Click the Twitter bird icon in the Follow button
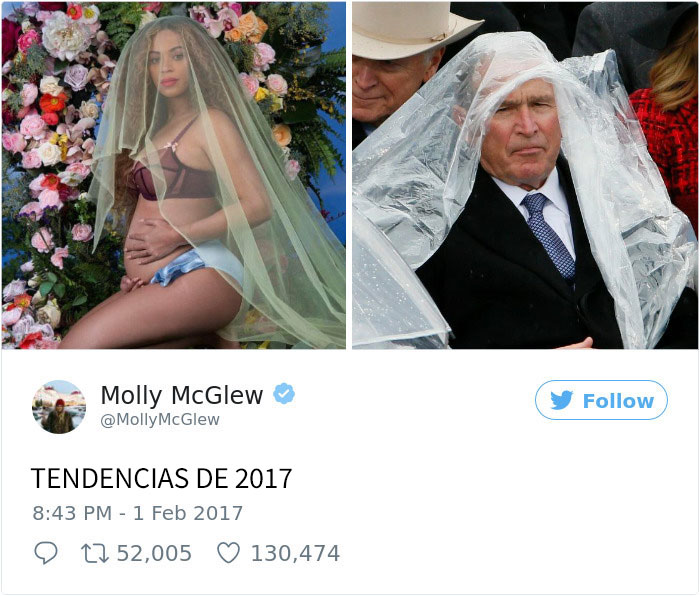Screen dimensions: 700x596 [x=562, y=400]
